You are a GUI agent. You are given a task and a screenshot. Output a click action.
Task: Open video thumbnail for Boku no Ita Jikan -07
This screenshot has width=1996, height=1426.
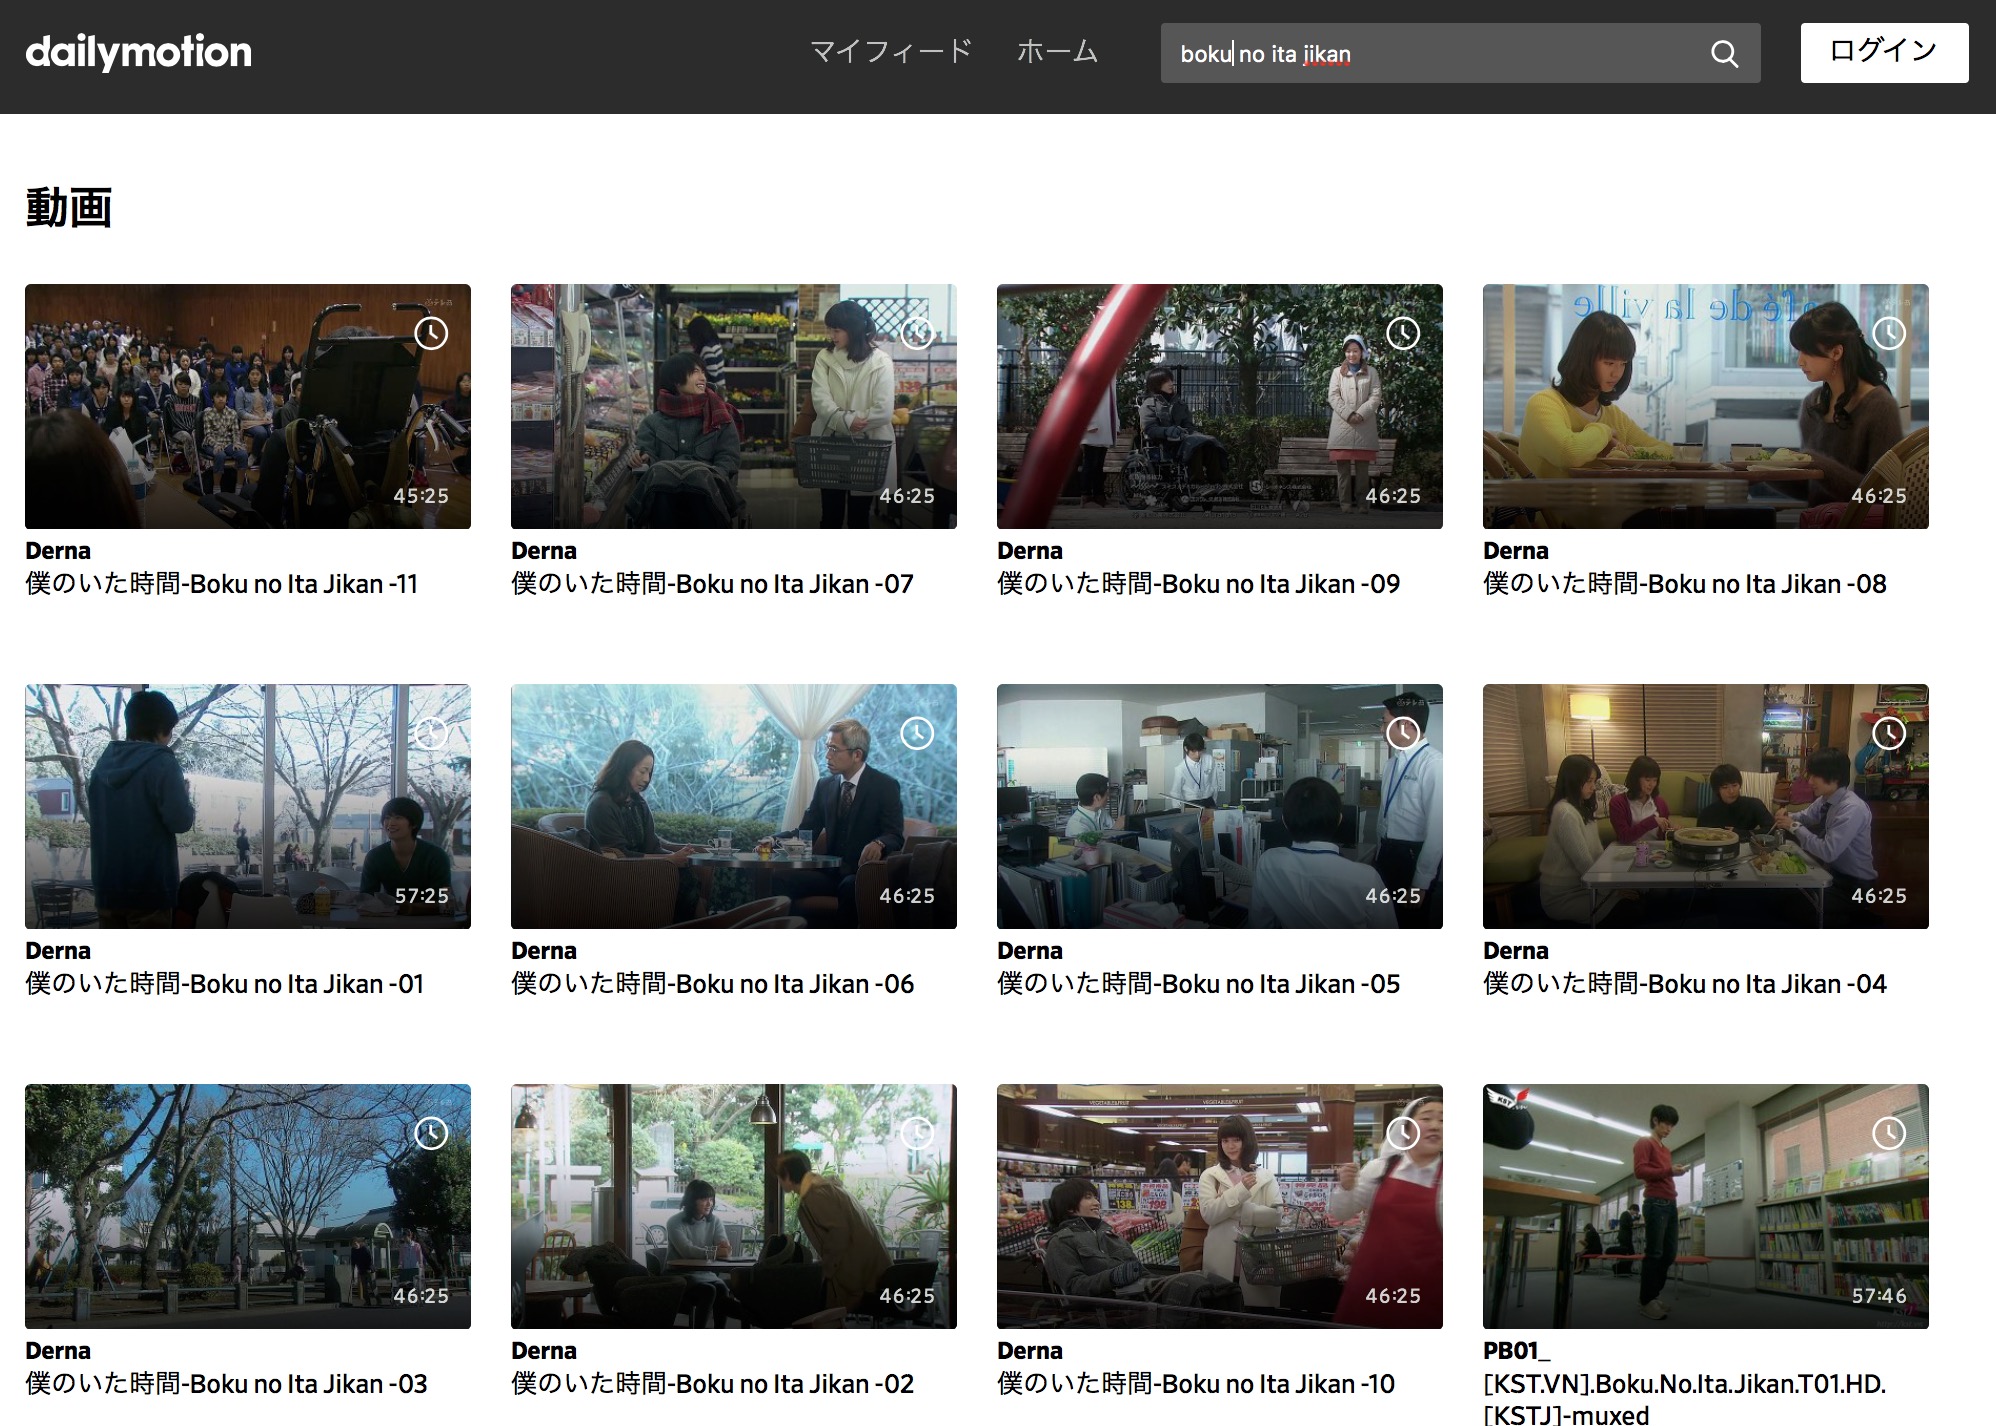734,406
